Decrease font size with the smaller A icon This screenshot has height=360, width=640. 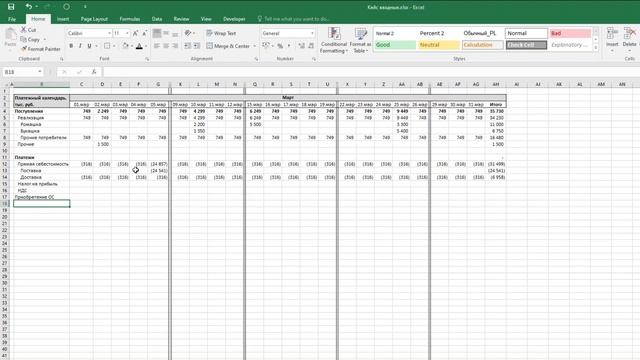point(144,33)
